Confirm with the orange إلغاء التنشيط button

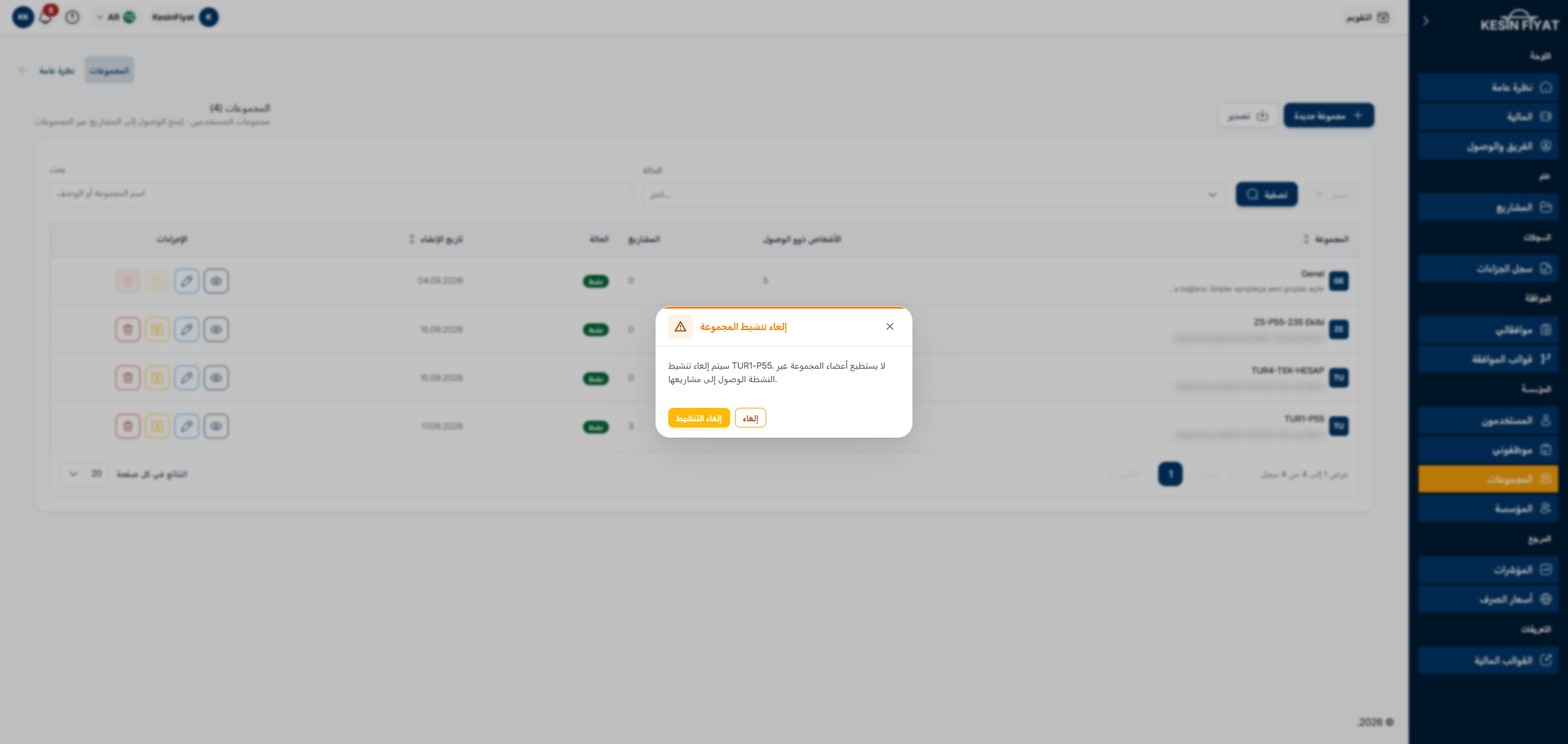click(x=699, y=418)
